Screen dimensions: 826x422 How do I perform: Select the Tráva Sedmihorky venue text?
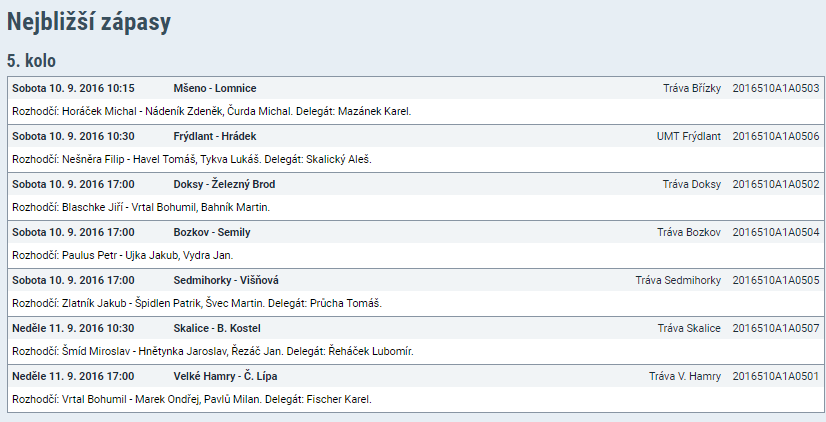pos(678,280)
